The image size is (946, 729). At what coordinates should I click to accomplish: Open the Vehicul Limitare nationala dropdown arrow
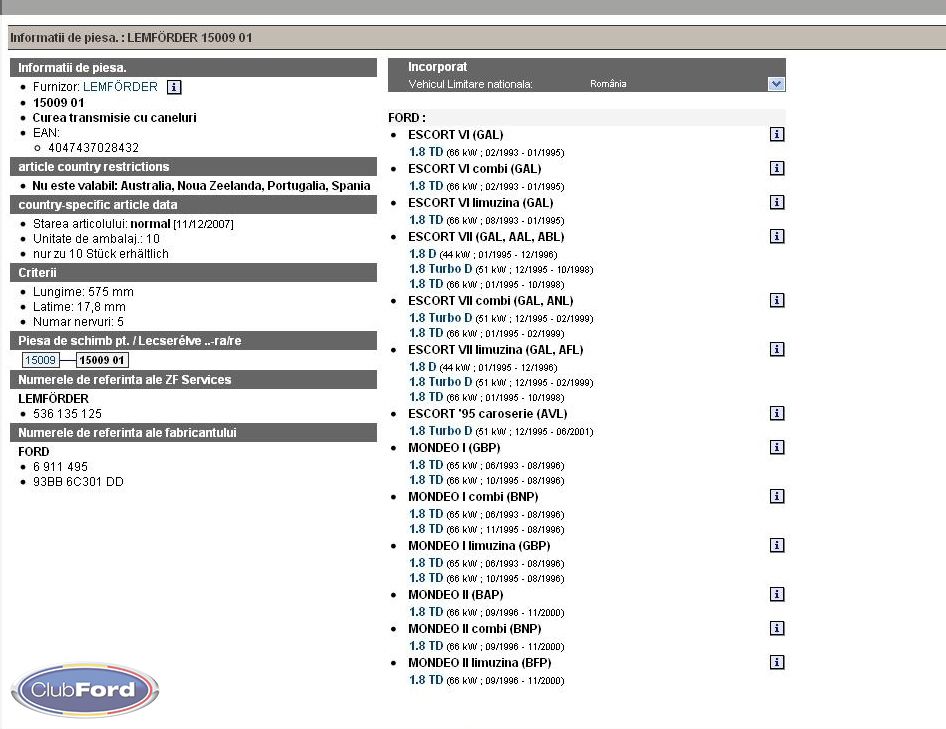coord(777,84)
